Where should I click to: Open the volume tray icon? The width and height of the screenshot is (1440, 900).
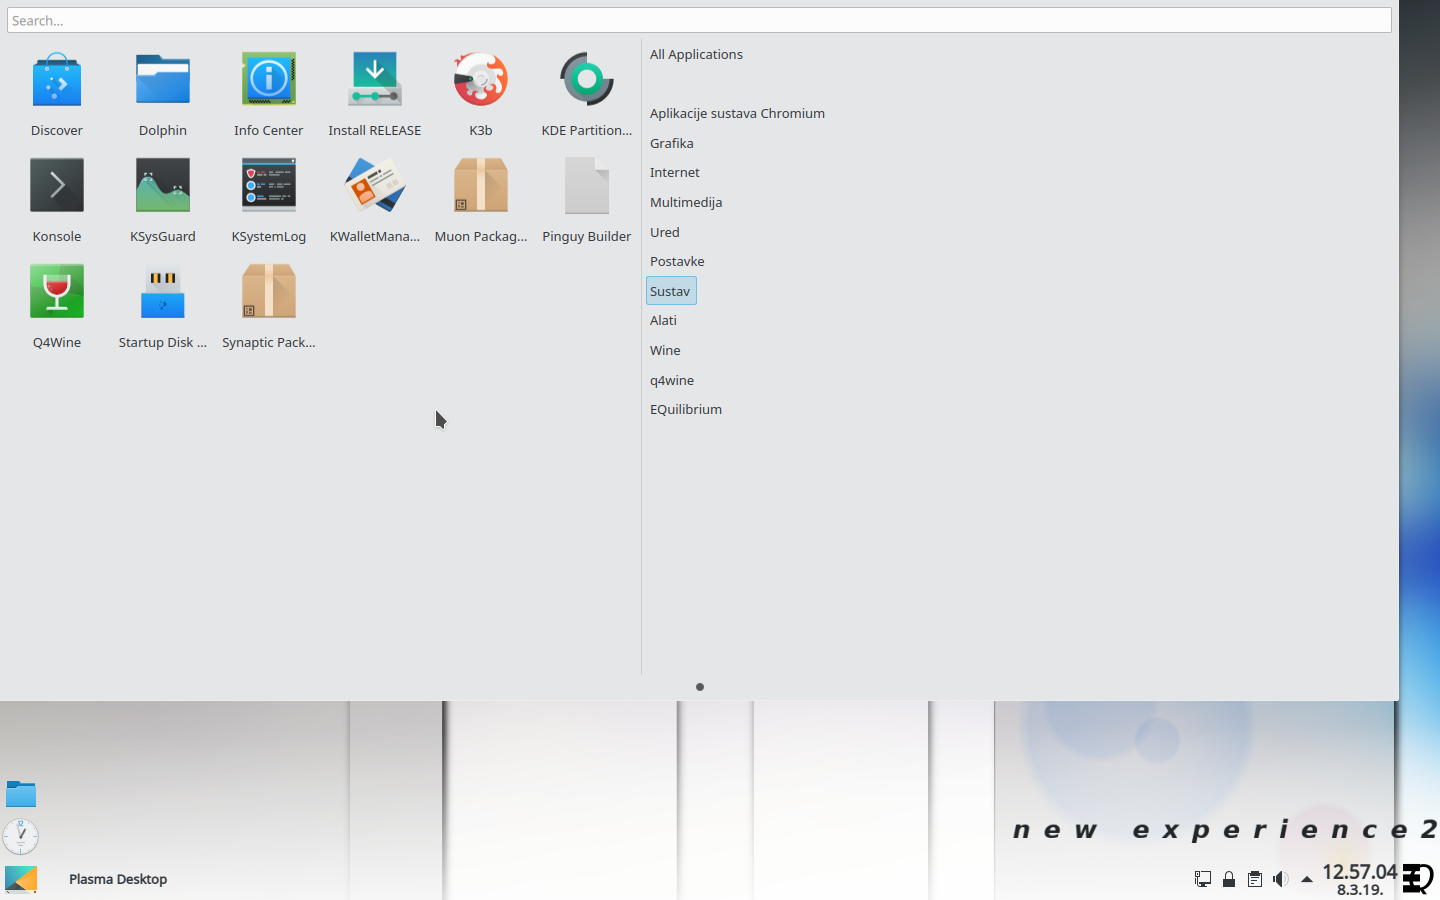click(1281, 879)
